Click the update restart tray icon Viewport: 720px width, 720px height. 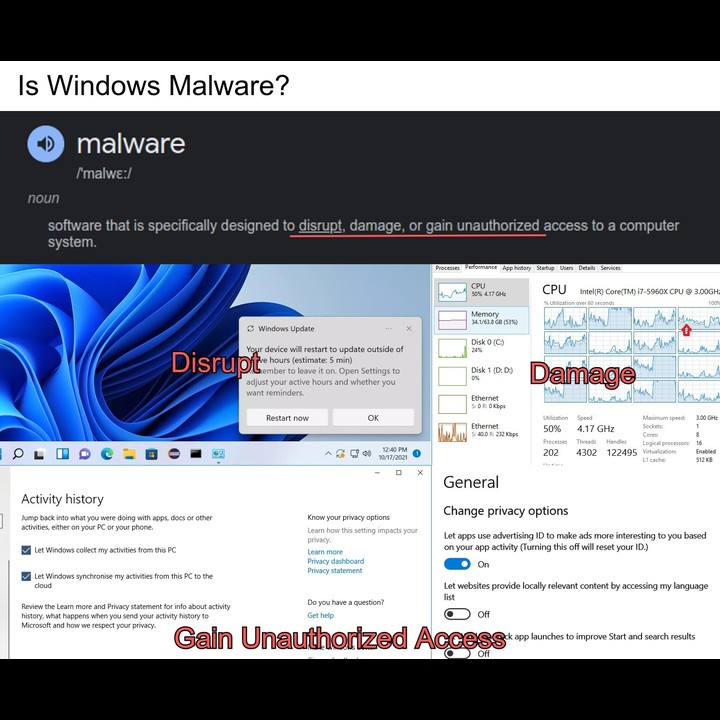[340, 454]
